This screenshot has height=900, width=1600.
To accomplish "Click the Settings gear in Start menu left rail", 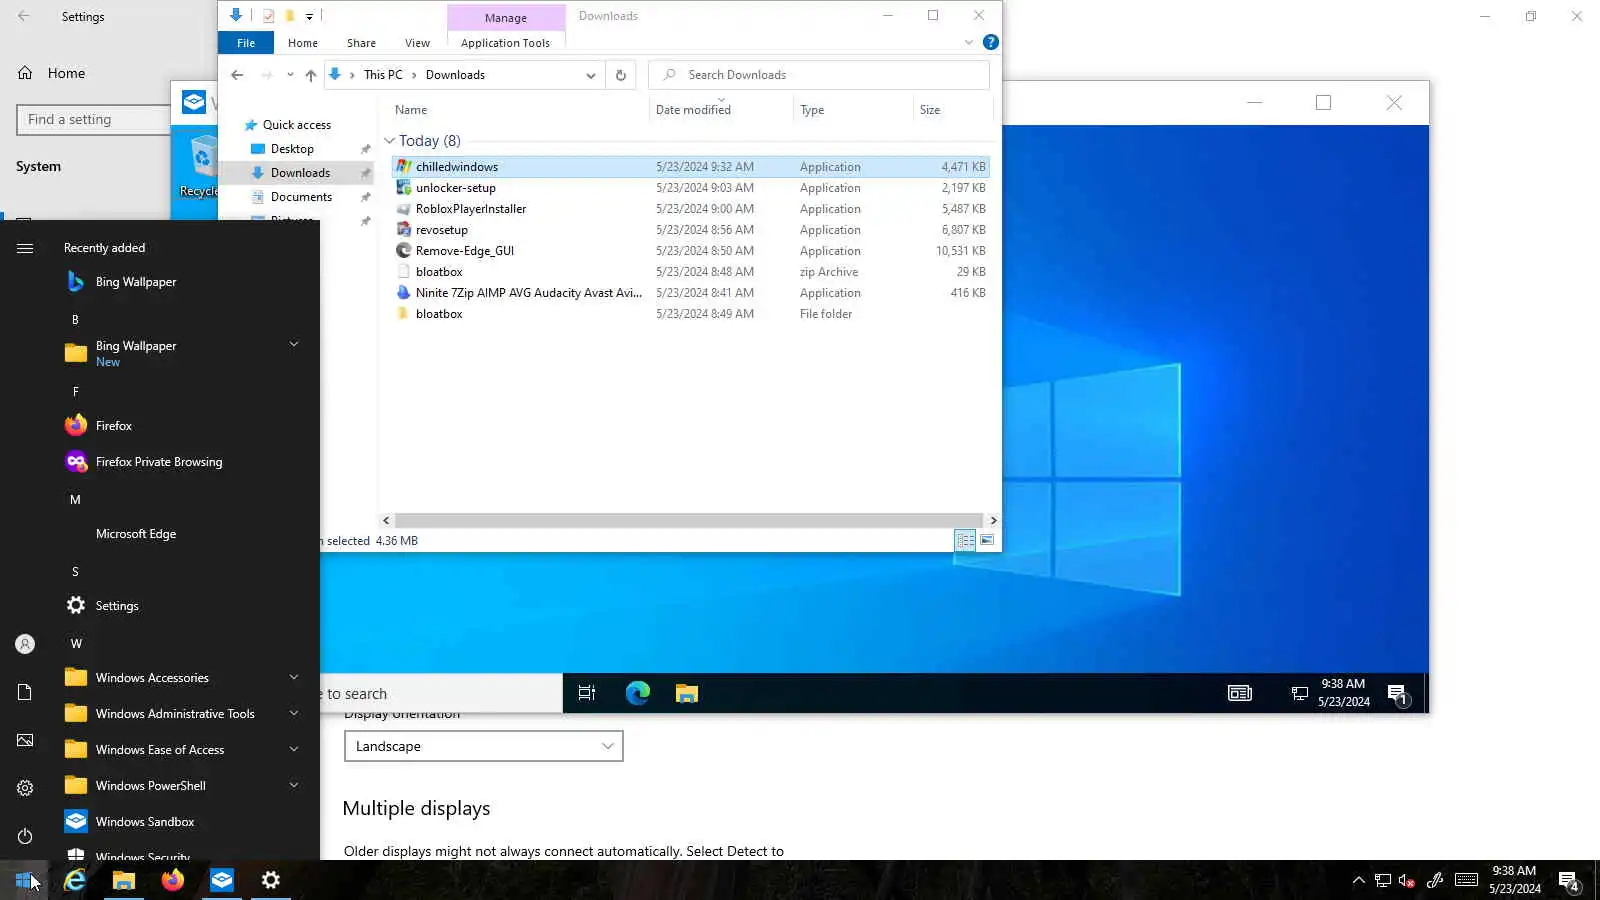I will coord(25,788).
